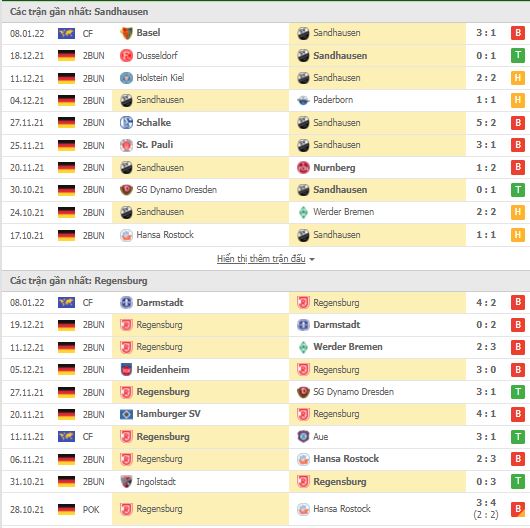Expand 'Hiển thị thêm trận đấu' list

click(x=265, y=259)
